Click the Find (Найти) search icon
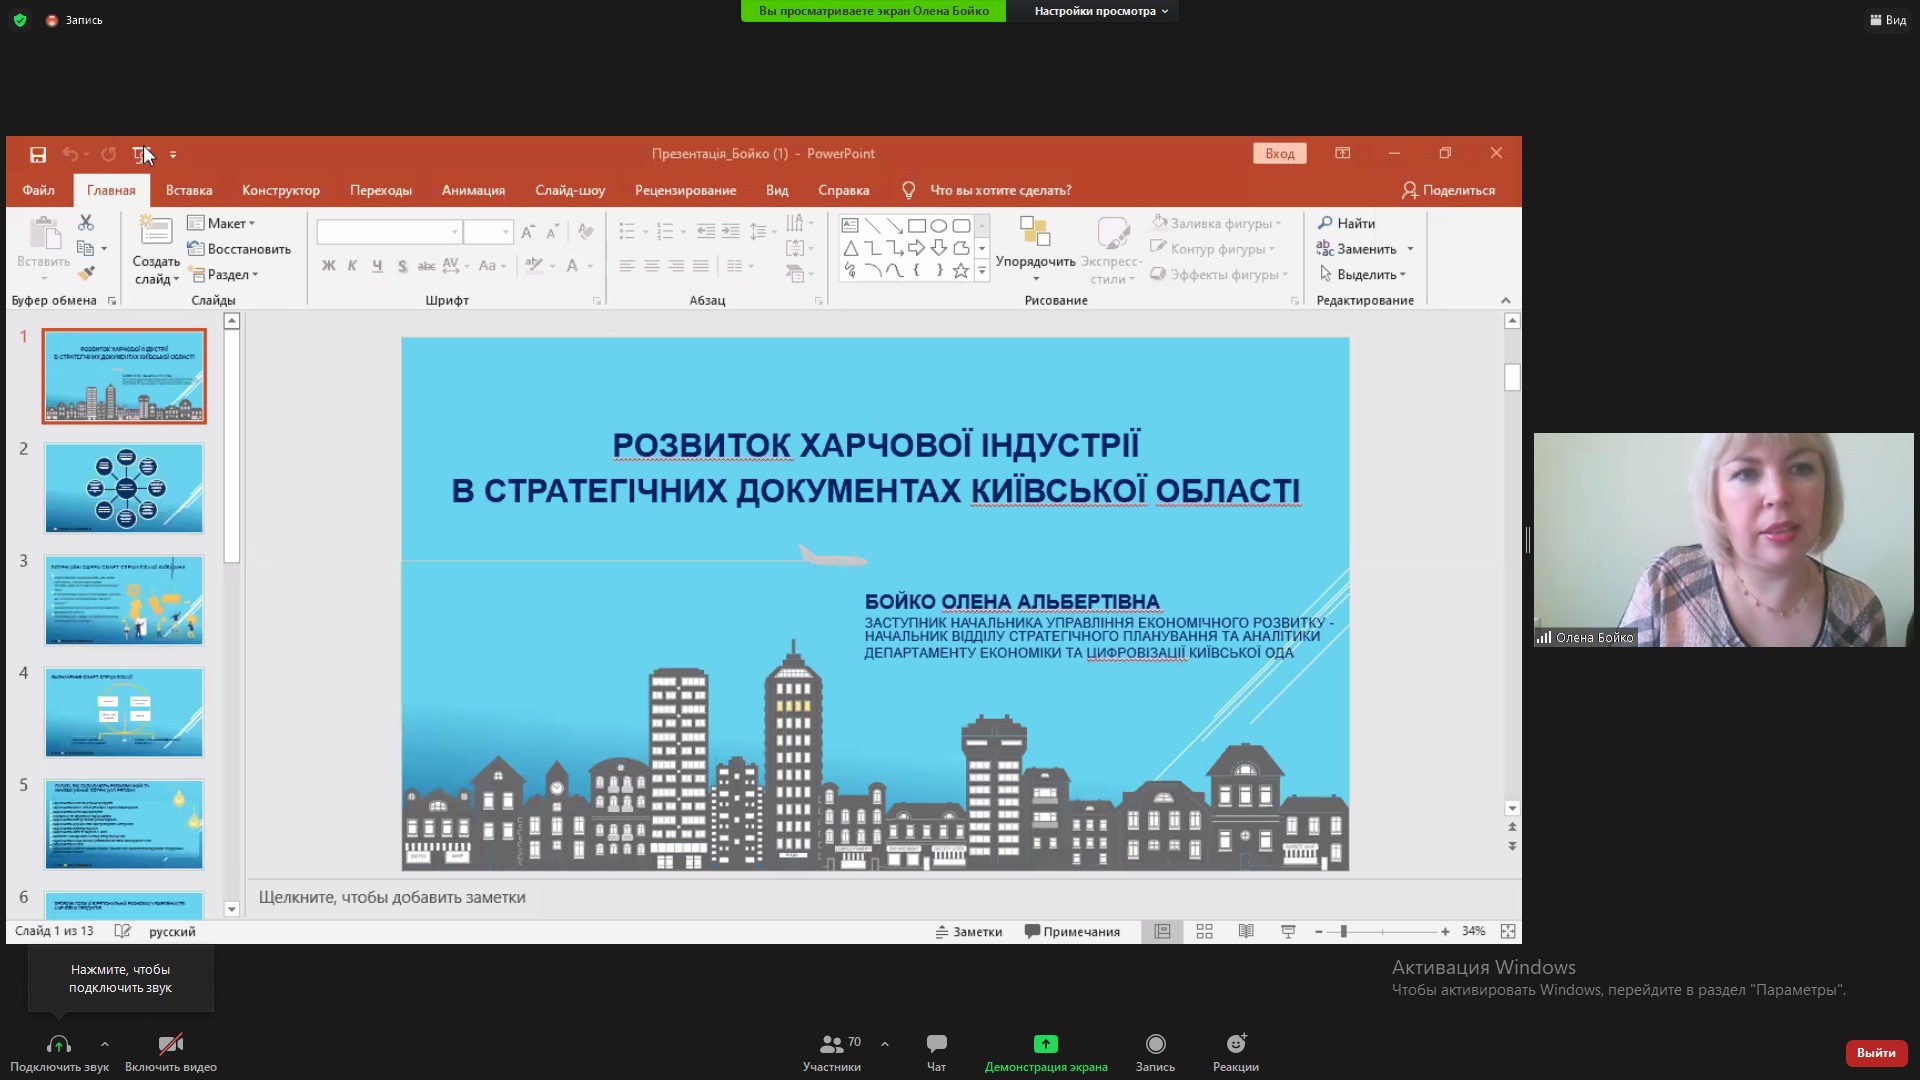This screenshot has height=1080, width=1920. tap(1326, 223)
